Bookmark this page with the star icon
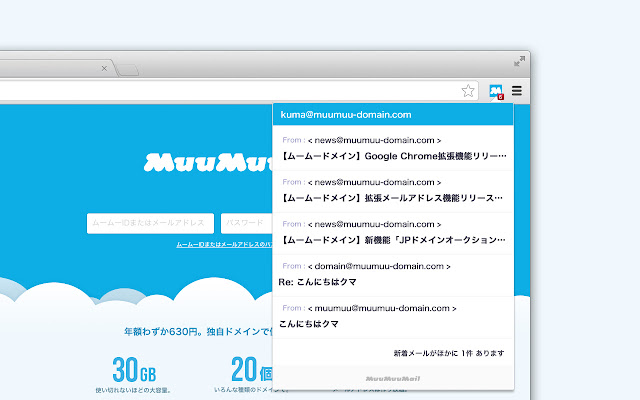 pos(468,91)
